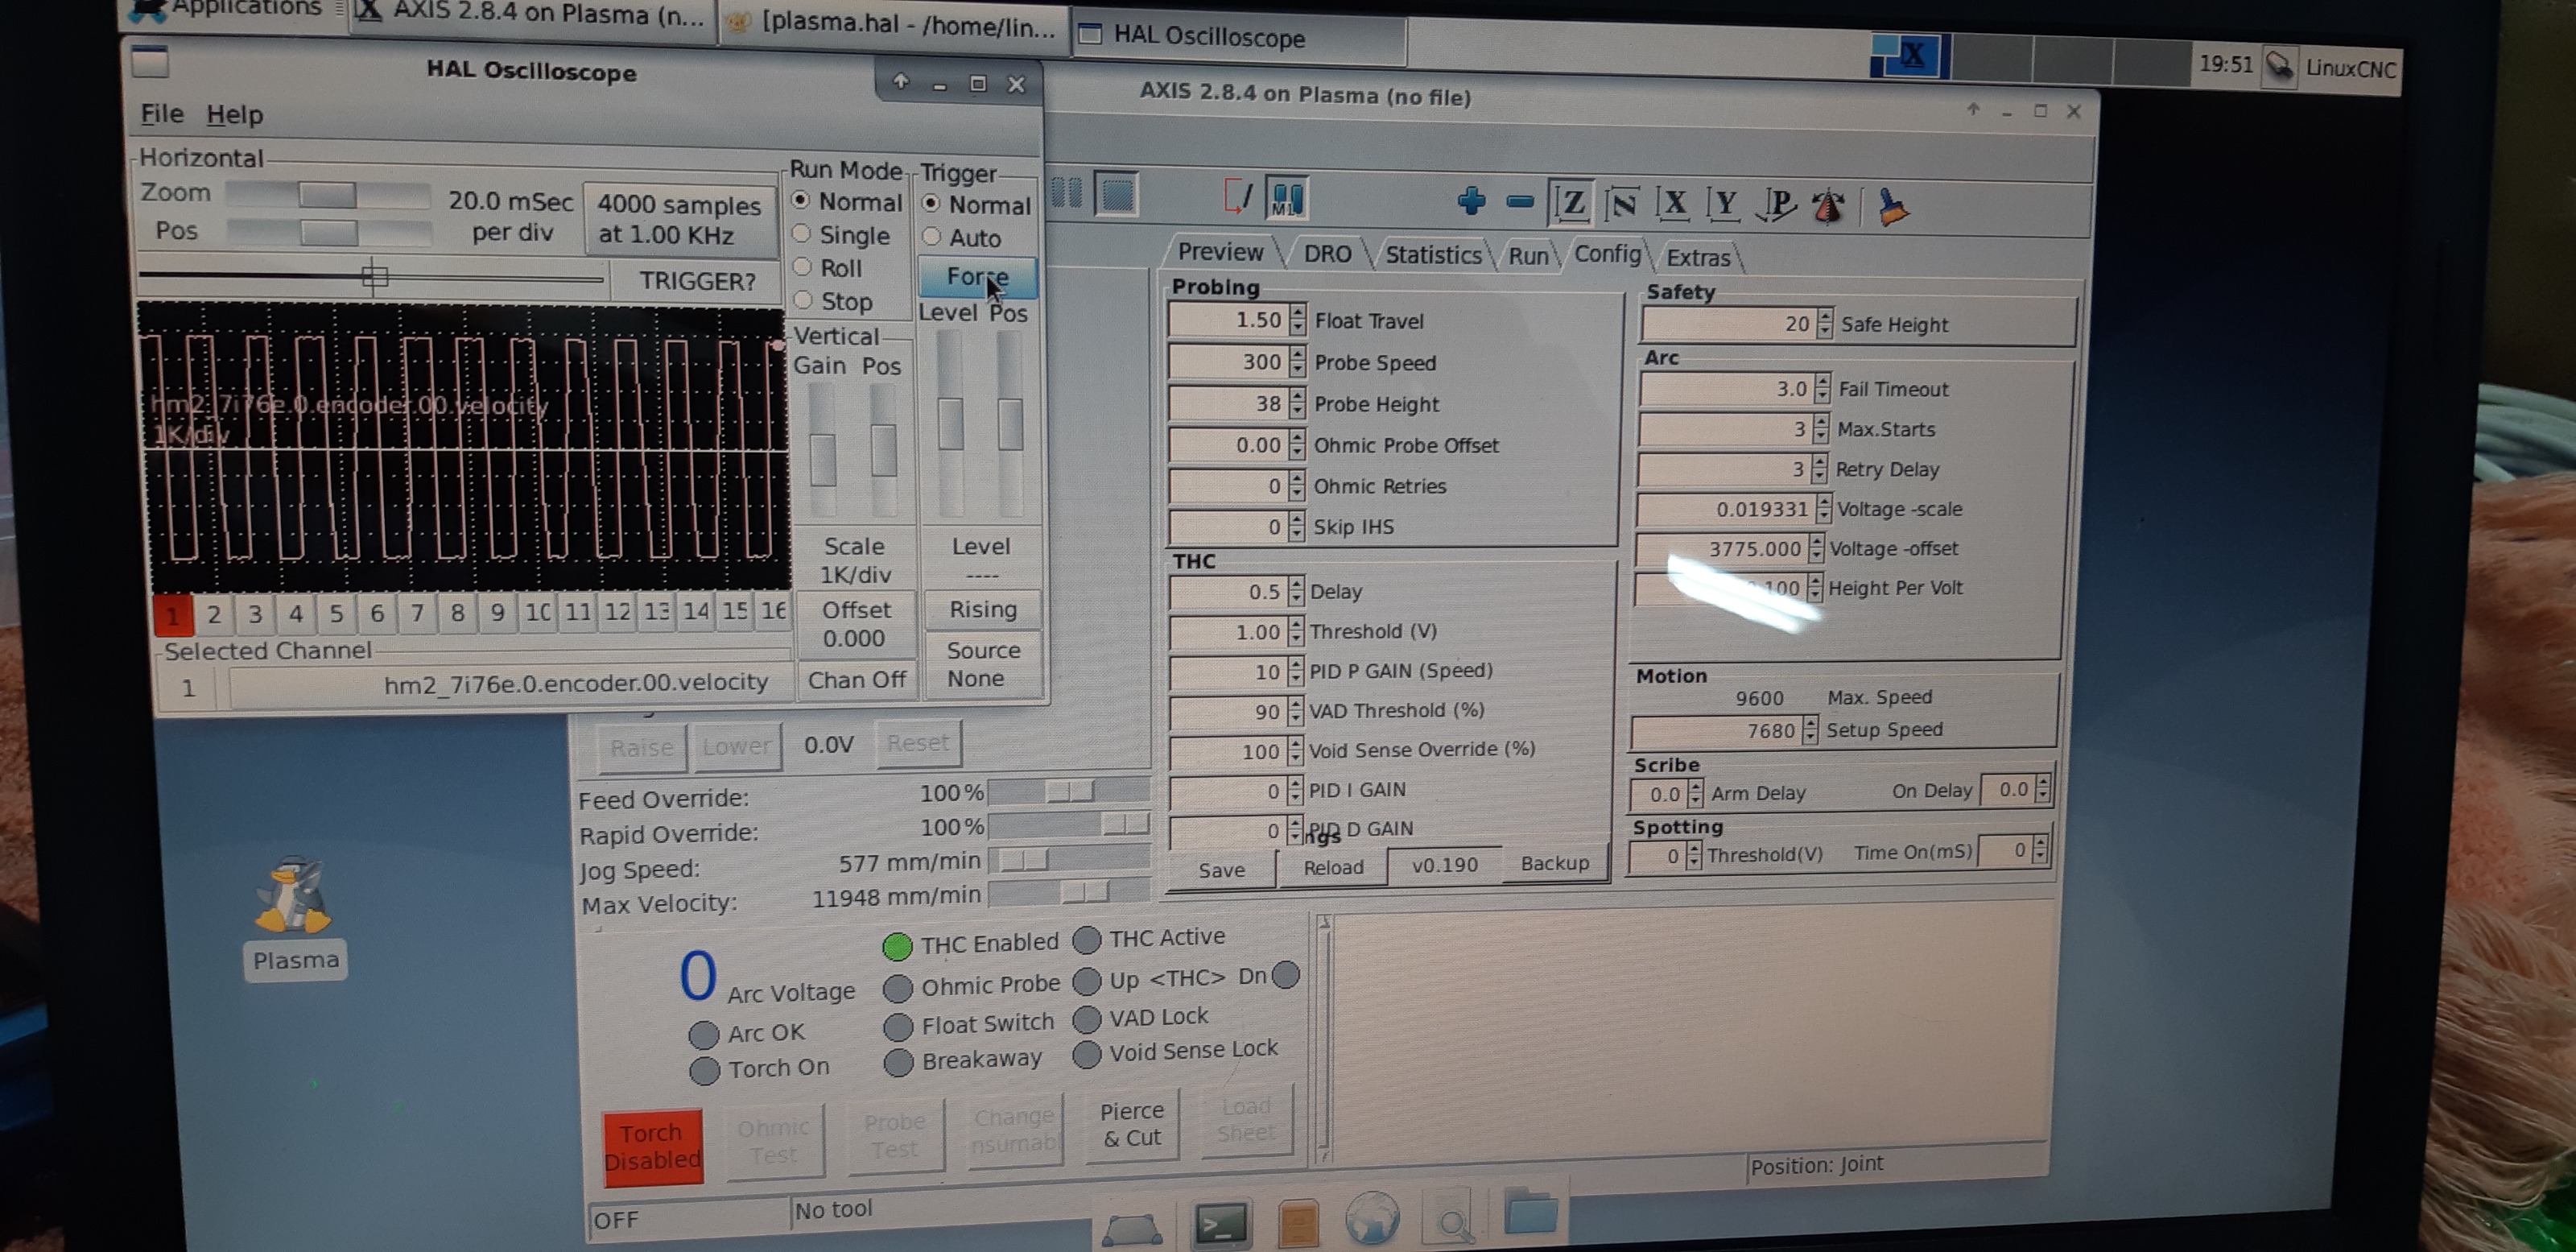Switch to the DRO tab
The width and height of the screenshot is (2576, 1252).
click(1327, 254)
